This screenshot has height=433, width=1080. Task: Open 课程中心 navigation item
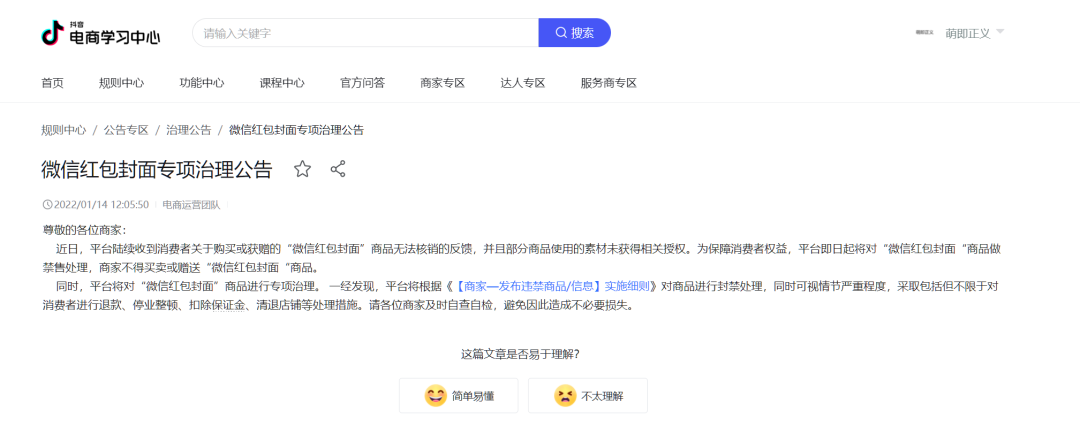pyautogui.click(x=282, y=83)
